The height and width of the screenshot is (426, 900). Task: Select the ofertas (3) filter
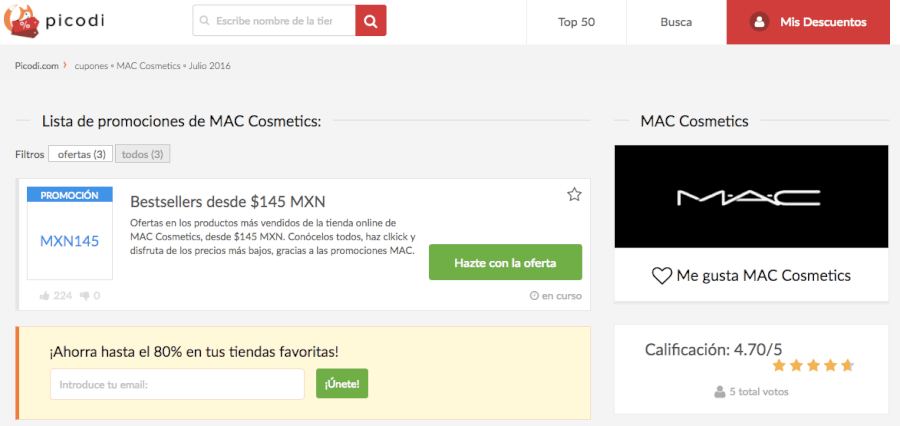(80, 154)
